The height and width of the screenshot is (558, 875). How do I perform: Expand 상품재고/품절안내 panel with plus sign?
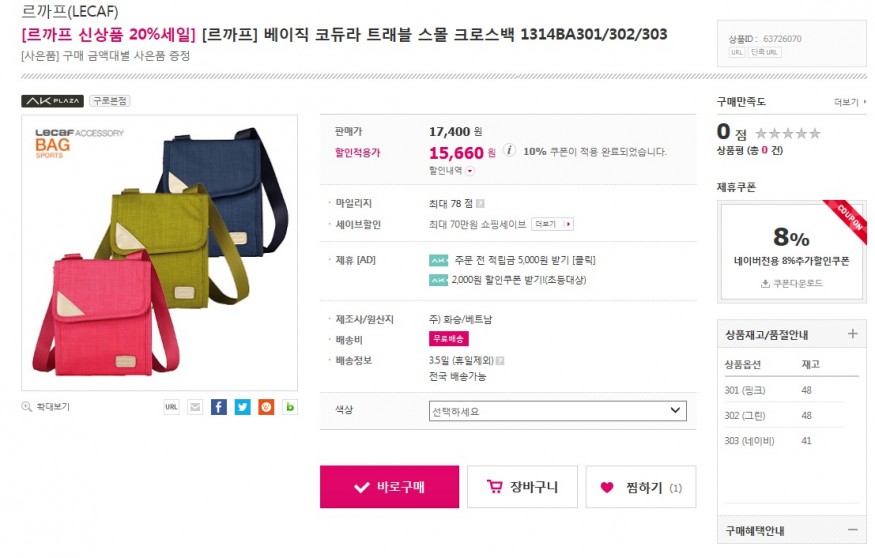[852, 334]
